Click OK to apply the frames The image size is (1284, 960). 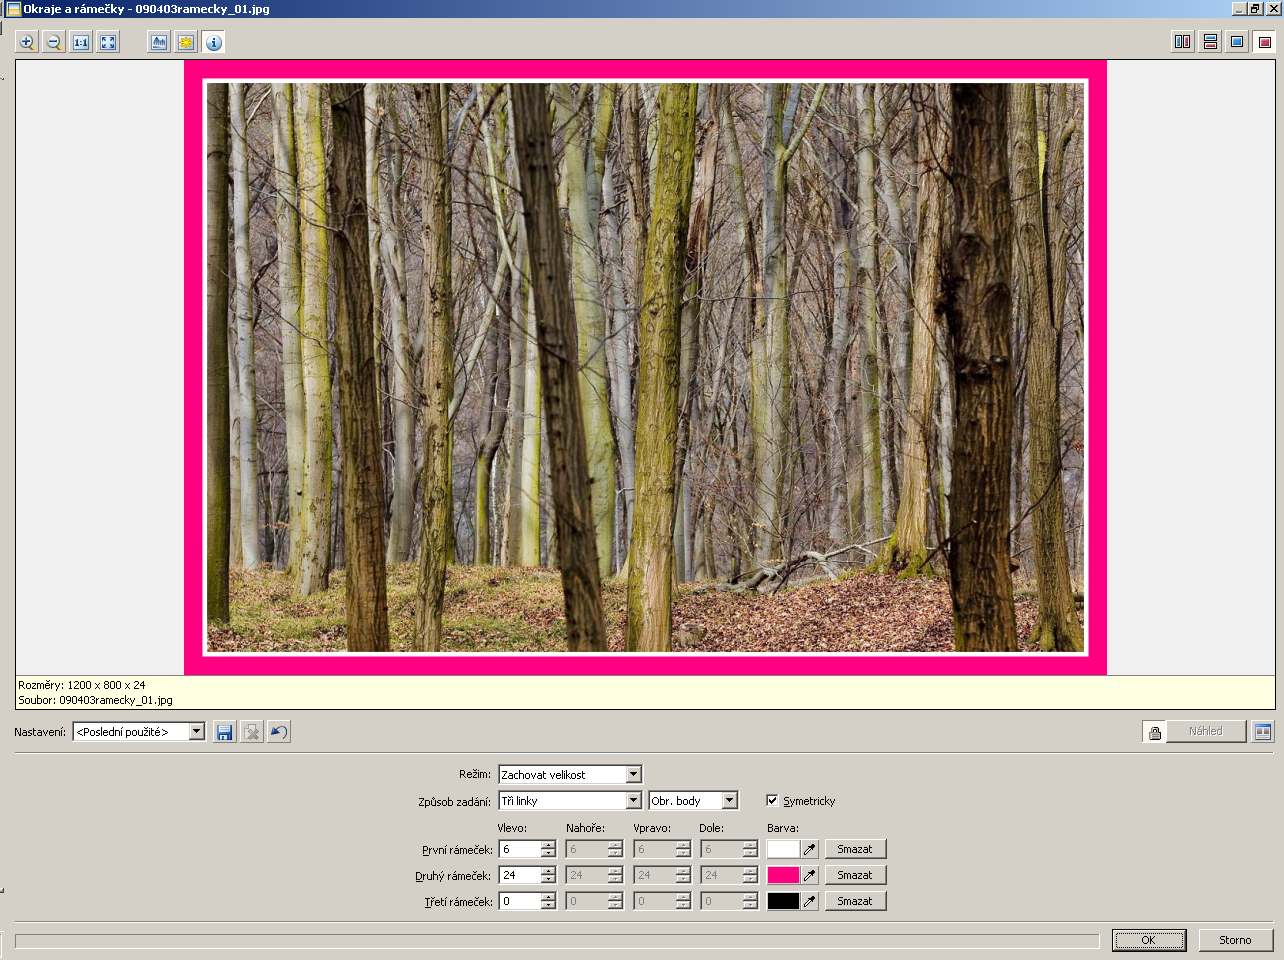[1148, 940]
